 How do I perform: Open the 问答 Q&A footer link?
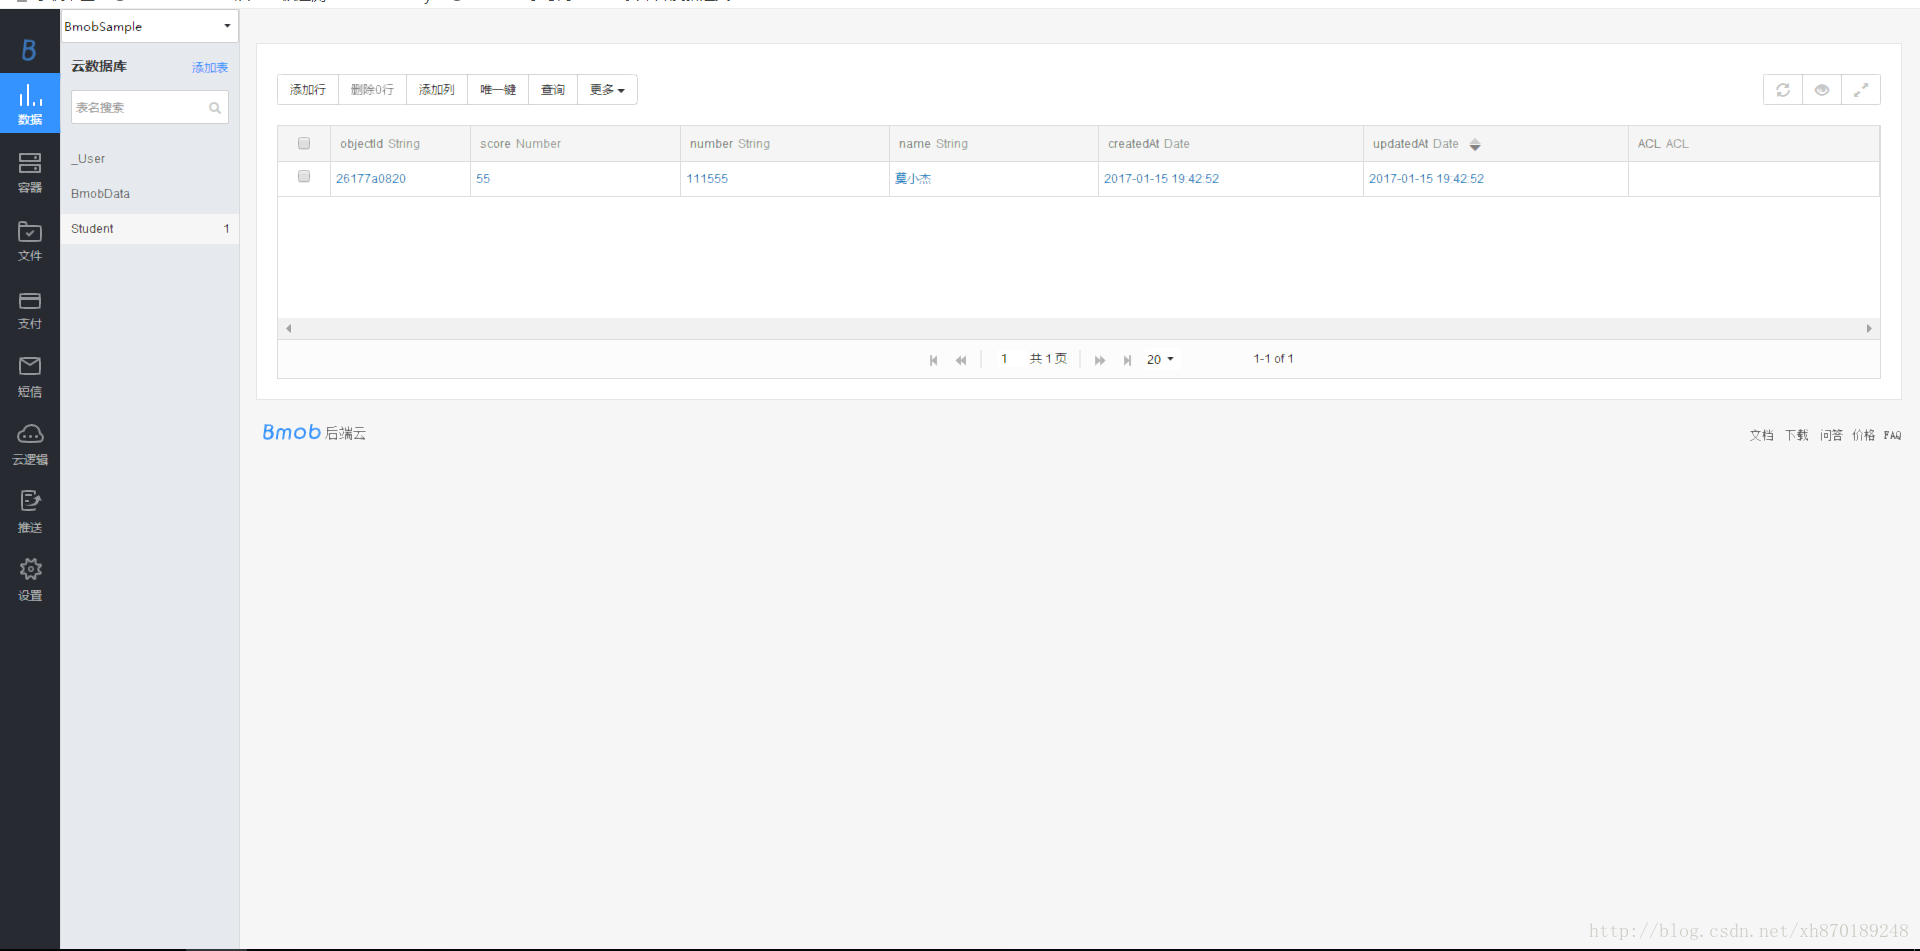pos(1831,435)
